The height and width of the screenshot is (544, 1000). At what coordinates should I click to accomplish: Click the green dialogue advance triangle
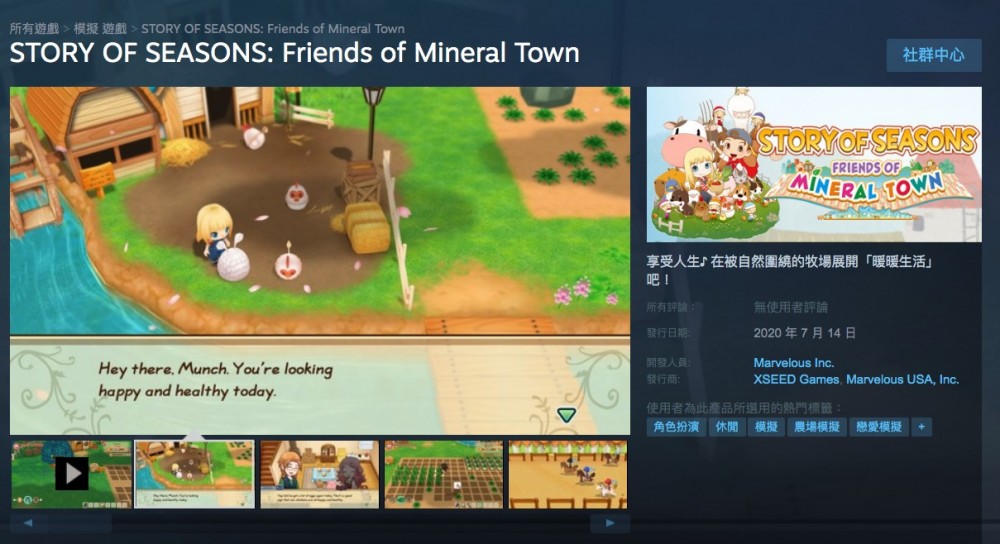[x=566, y=415]
